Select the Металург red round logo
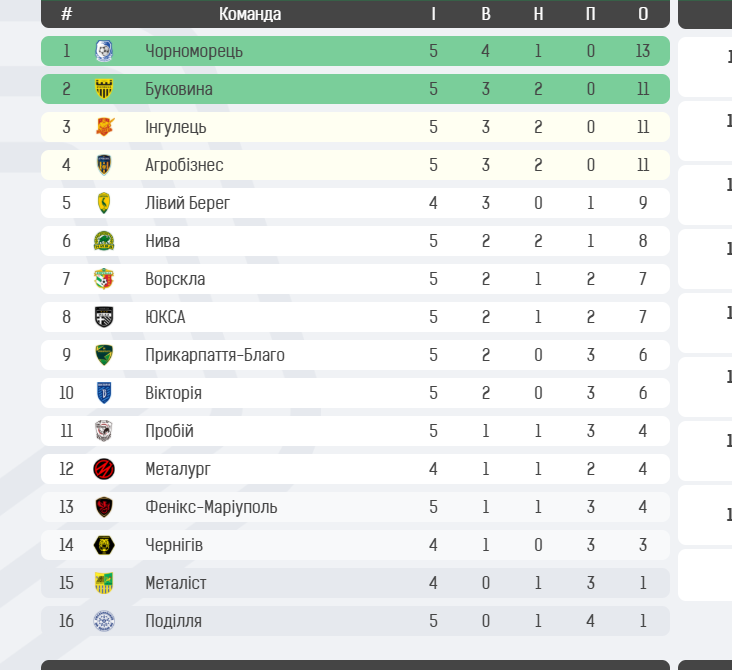 (104, 469)
